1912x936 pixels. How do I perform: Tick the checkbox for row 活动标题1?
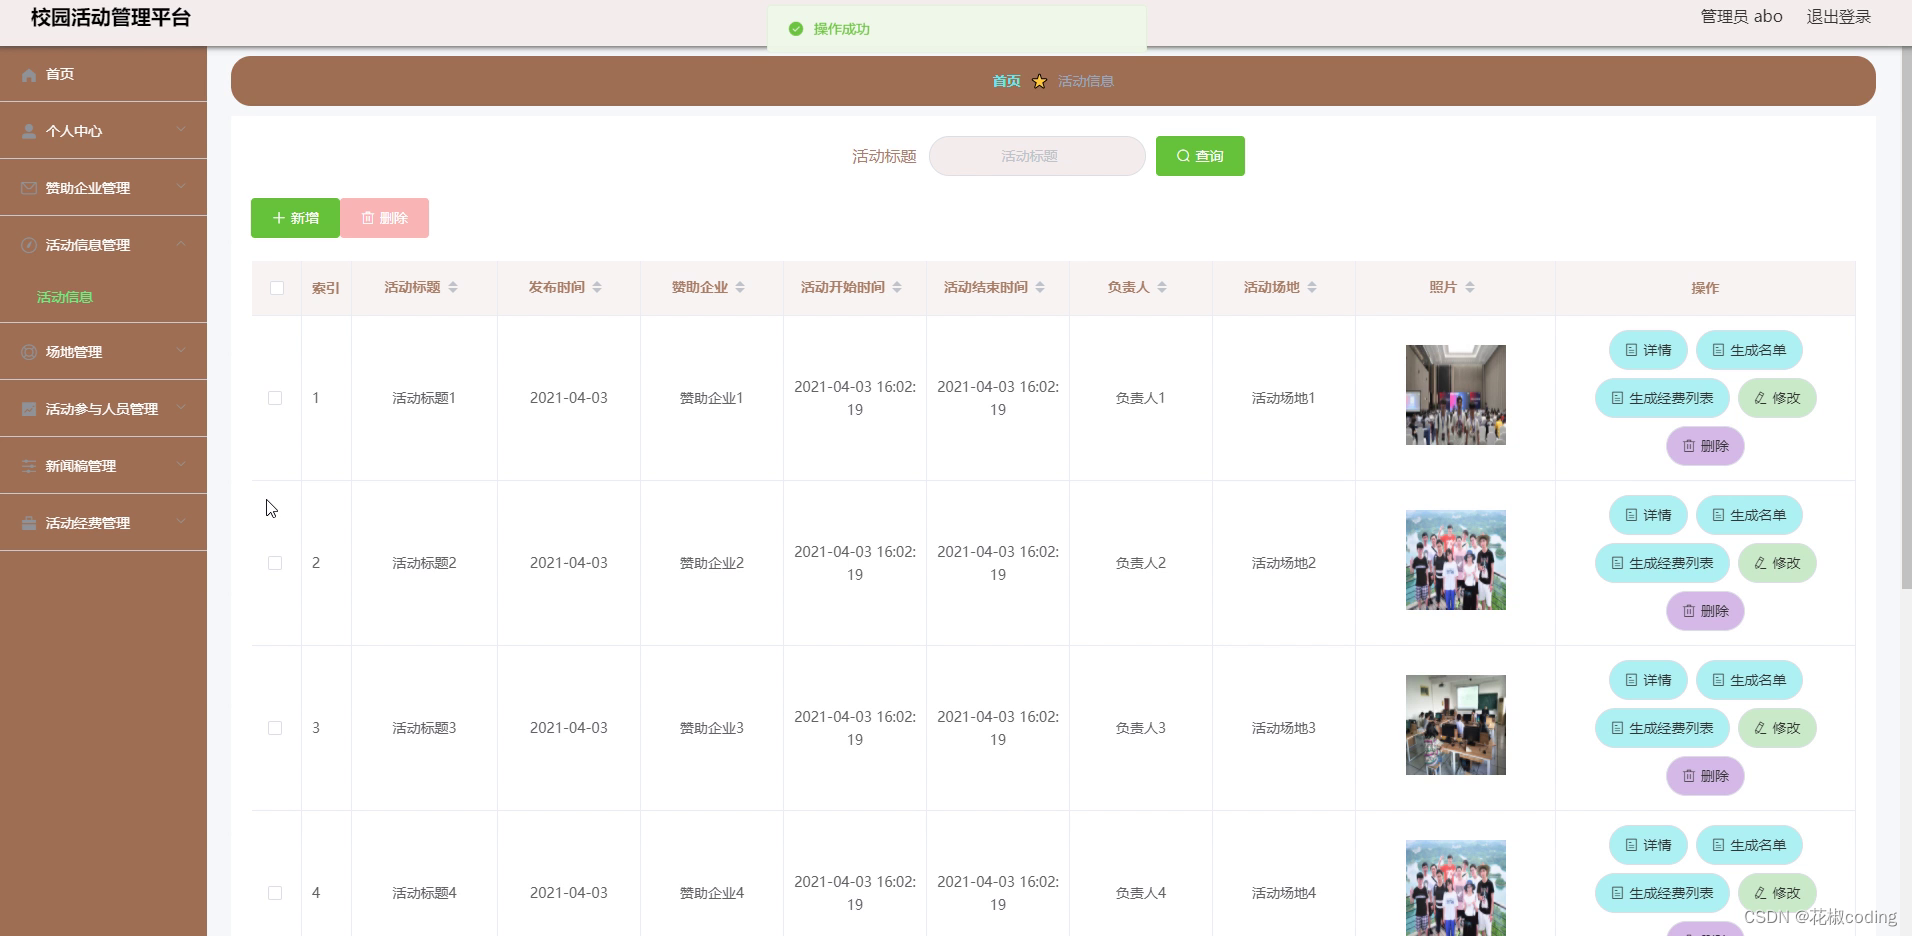coord(275,398)
